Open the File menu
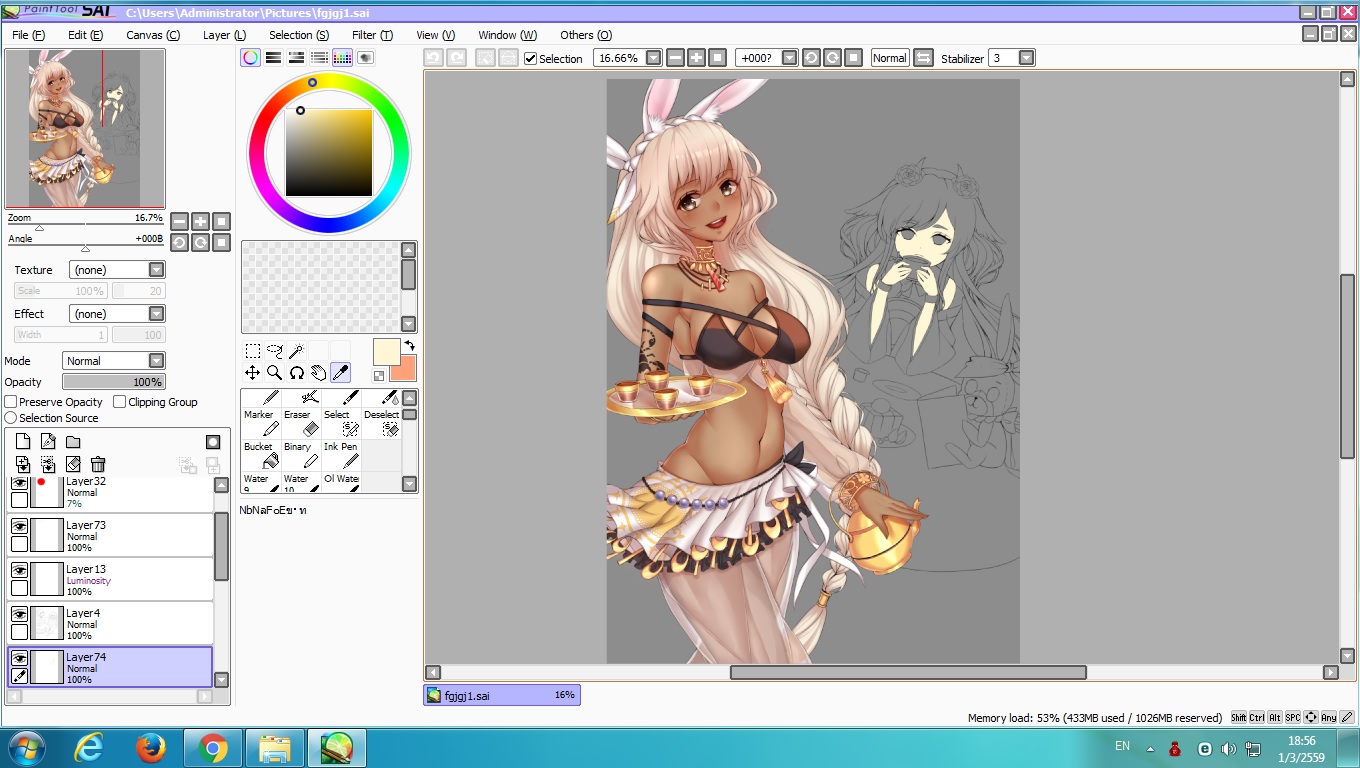Screen dimensions: 1360x768 [28, 35]
